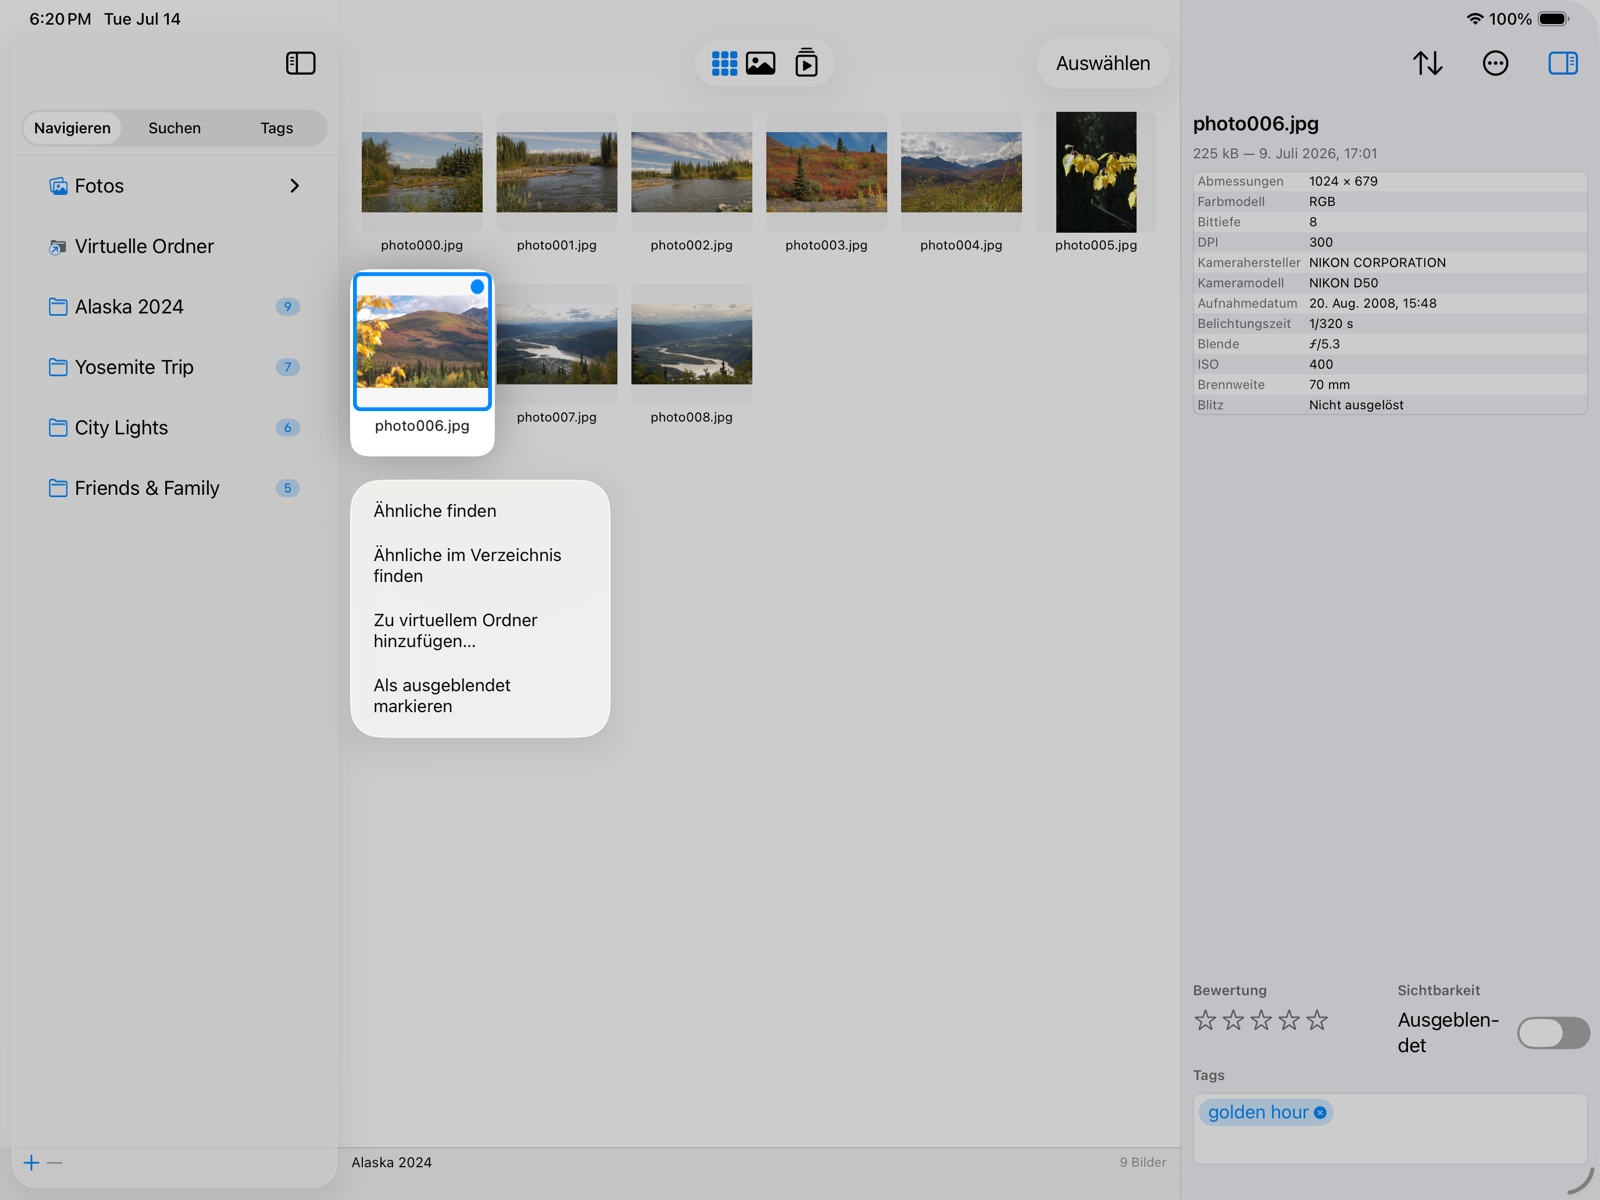Click Alaska 2024 path in status bar
The height and width of the screenshot is (1200, 1600).
[392, 1162]
